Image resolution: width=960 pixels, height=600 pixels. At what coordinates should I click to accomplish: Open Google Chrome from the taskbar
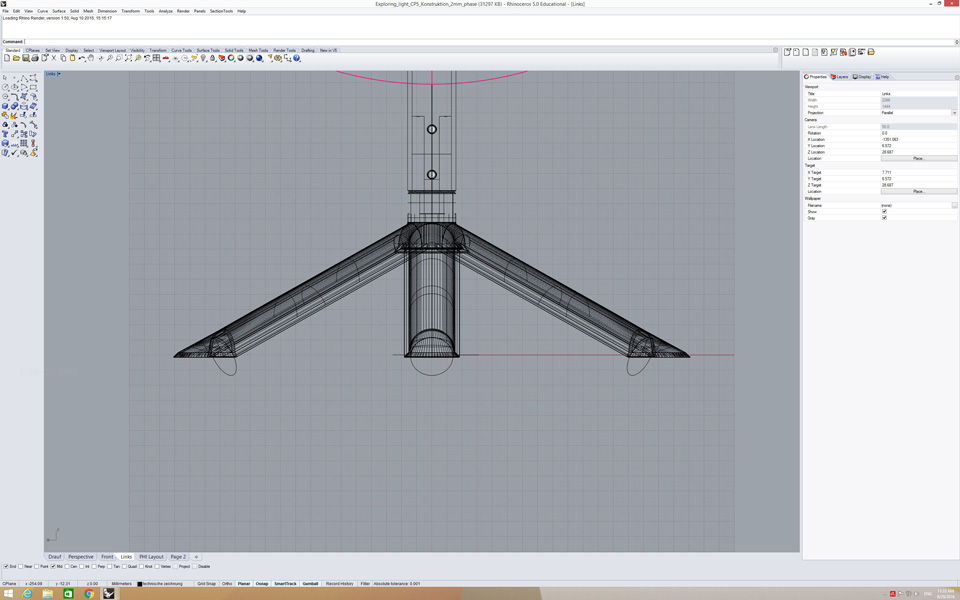pyautogui.click(x=89, y=593)
